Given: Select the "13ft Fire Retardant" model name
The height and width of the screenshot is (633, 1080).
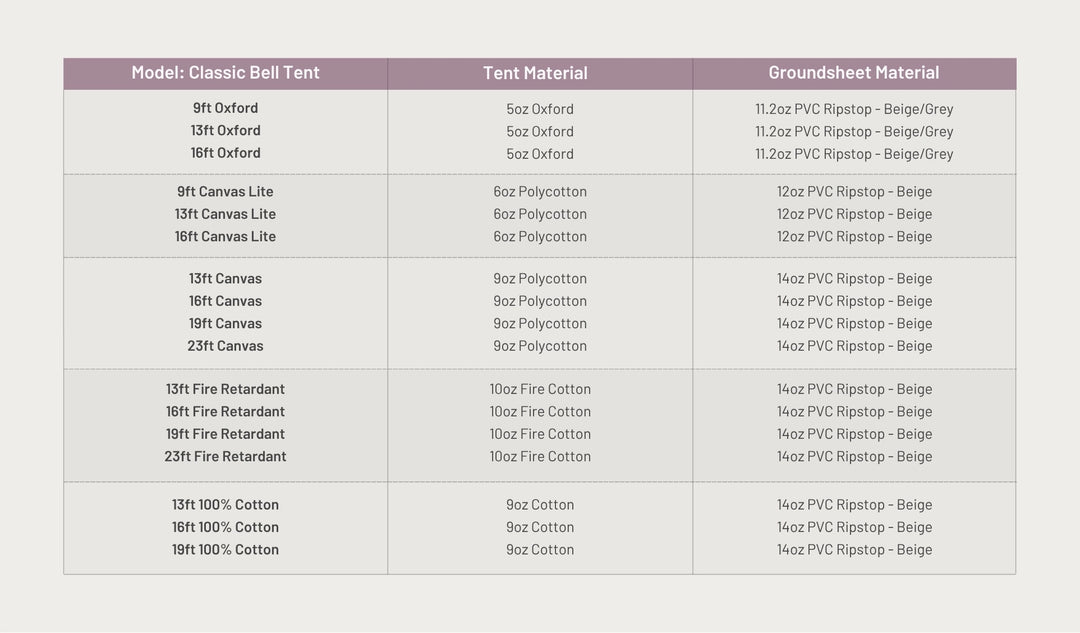Looking at the screenshot, I should (x=225, y=389).
